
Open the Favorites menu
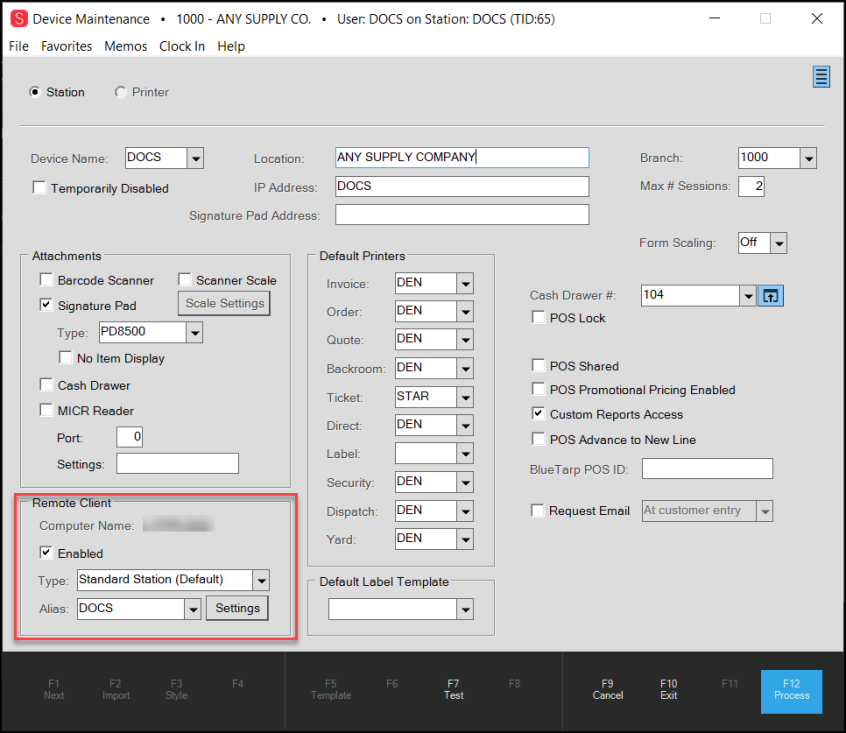[66, 46]
